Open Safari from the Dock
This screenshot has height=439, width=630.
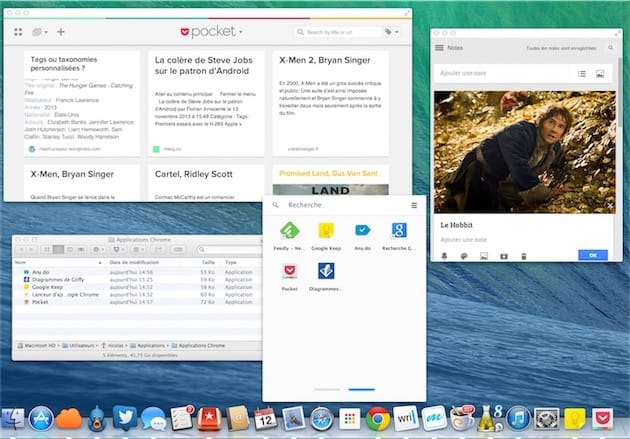321,419
